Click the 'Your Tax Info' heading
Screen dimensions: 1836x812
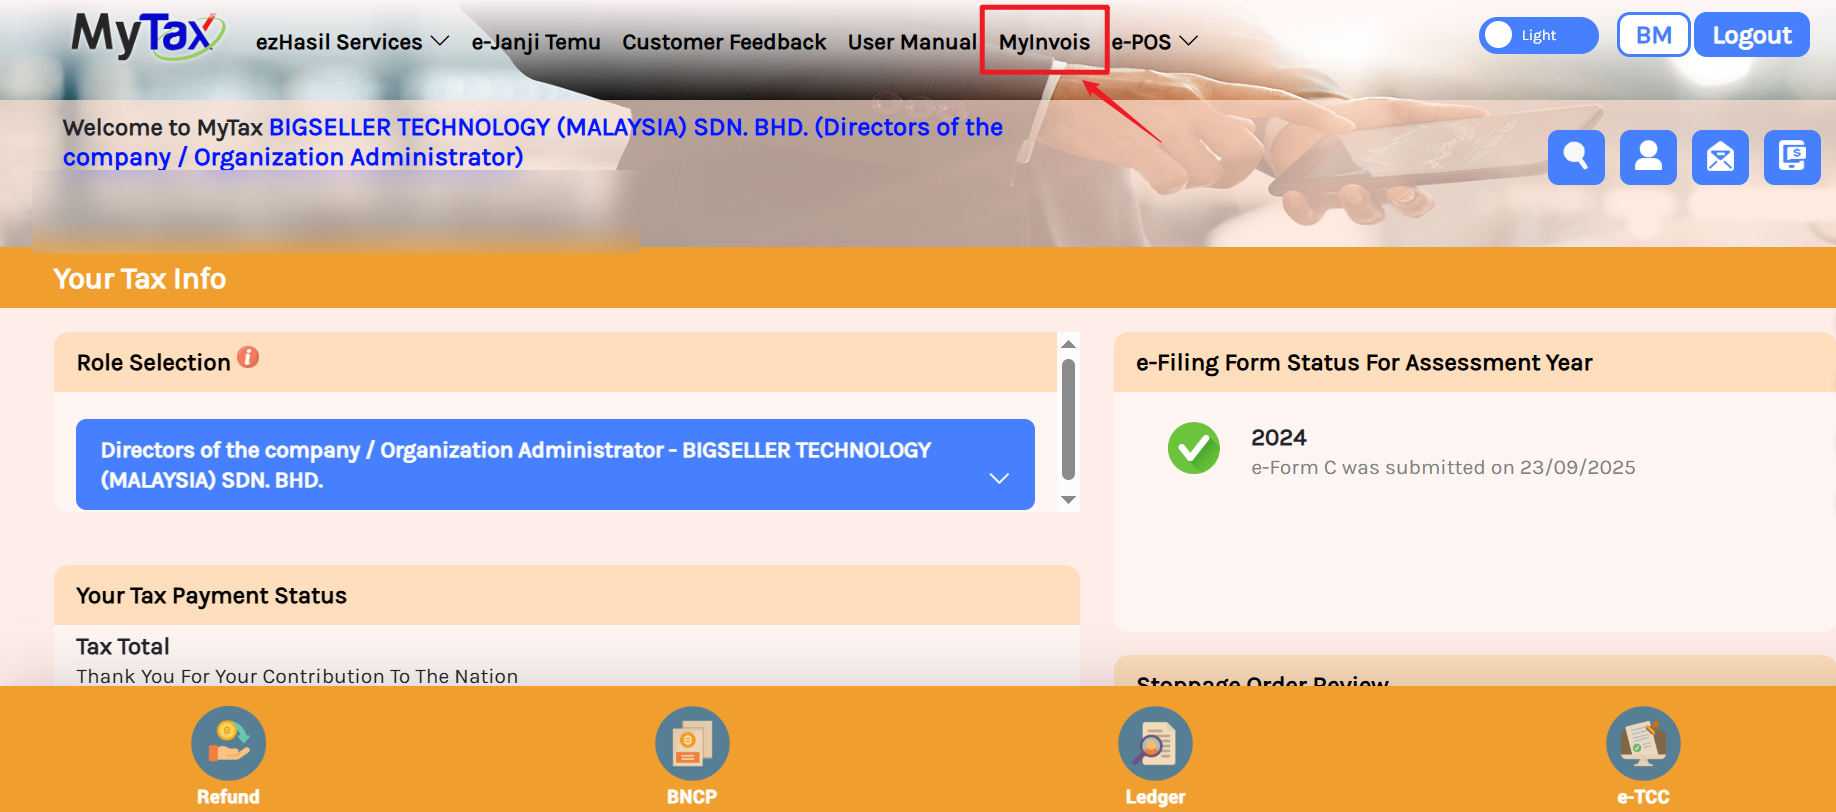(x=139, y=279)
